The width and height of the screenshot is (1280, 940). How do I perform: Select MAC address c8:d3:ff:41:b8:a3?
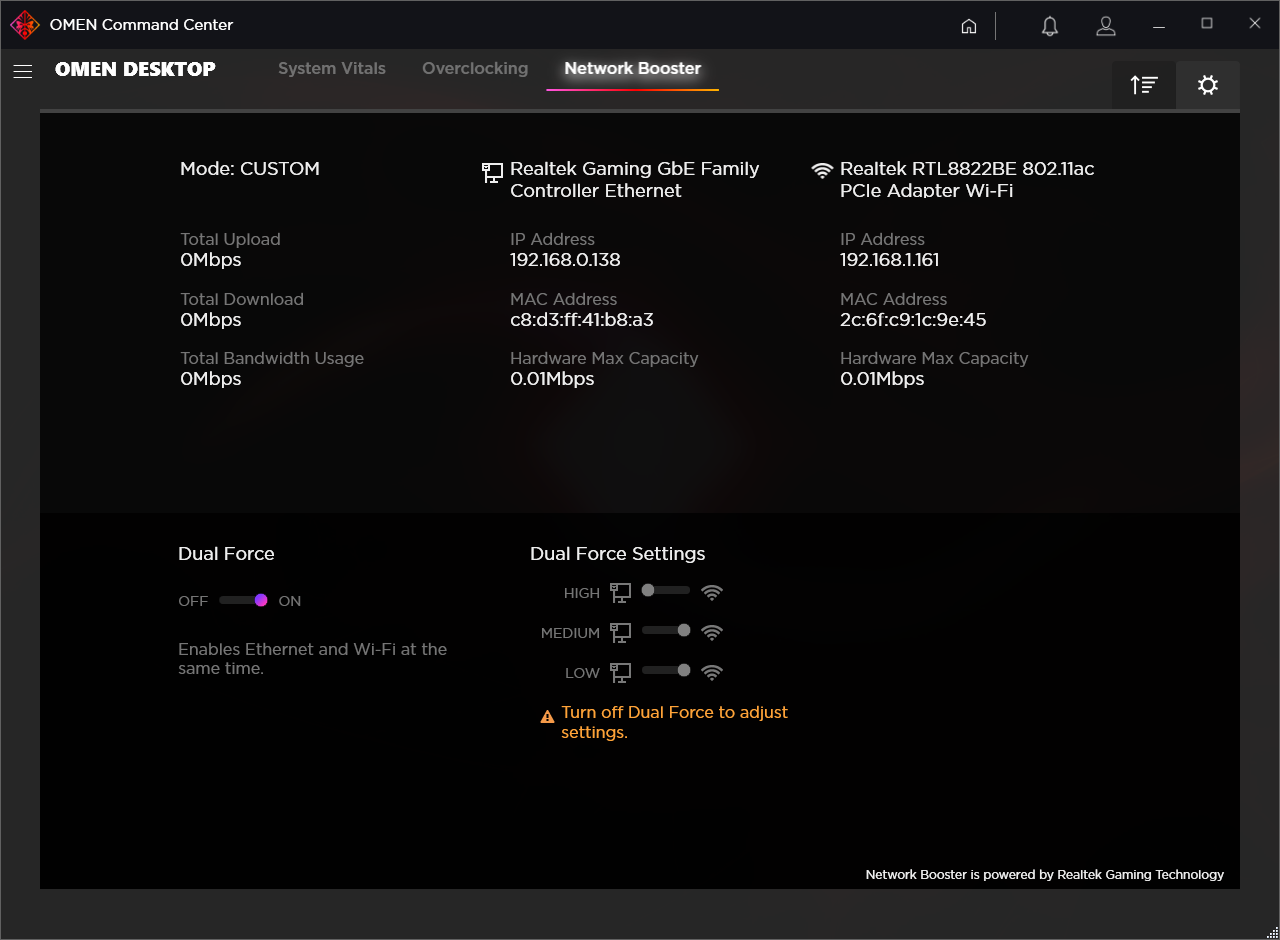[582, 320]
